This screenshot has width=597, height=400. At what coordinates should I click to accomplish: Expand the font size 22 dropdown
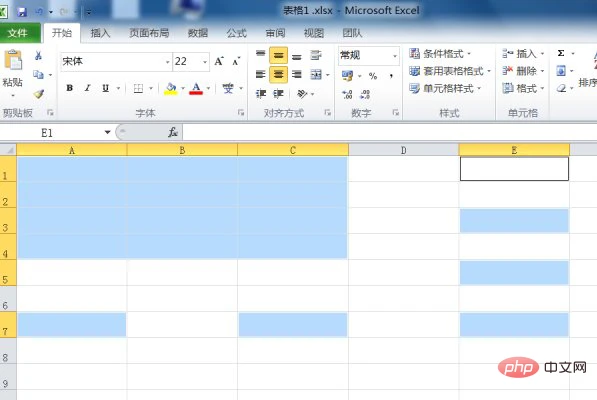click(x=205, y=62)
